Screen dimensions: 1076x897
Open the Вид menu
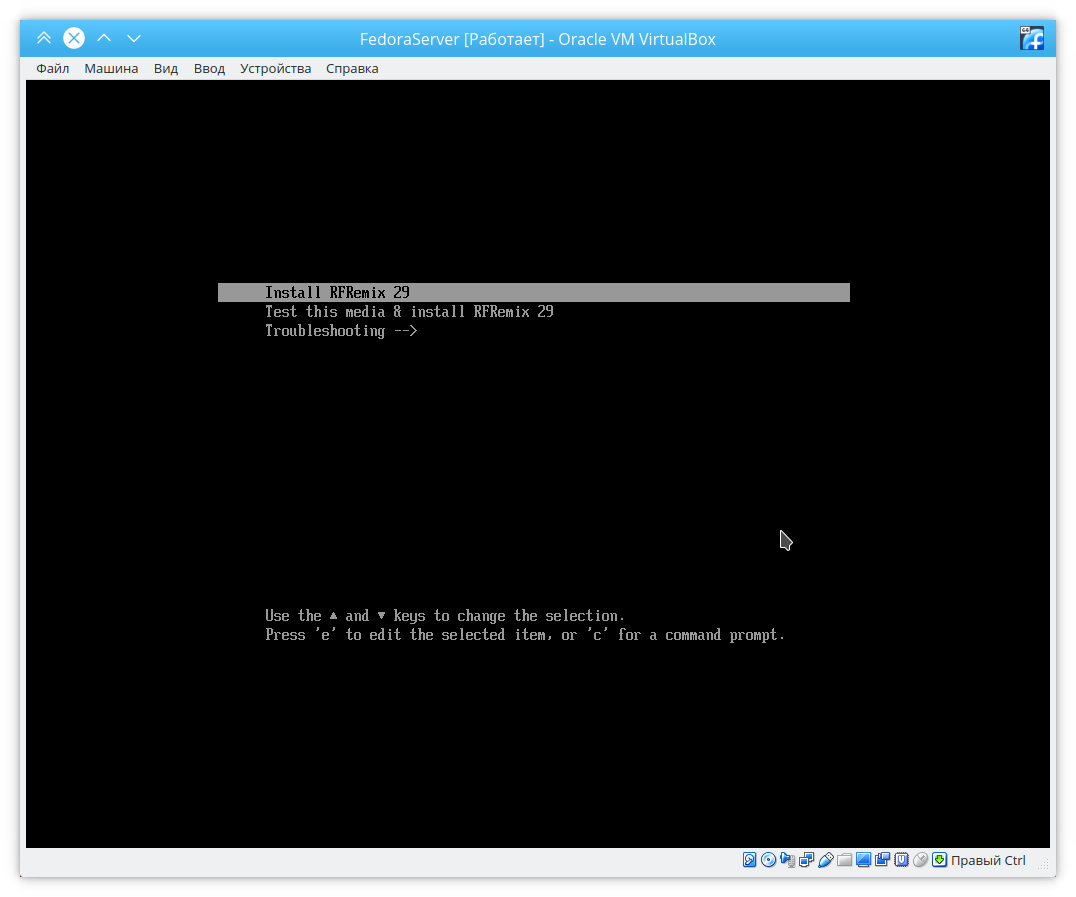(166, 69)
